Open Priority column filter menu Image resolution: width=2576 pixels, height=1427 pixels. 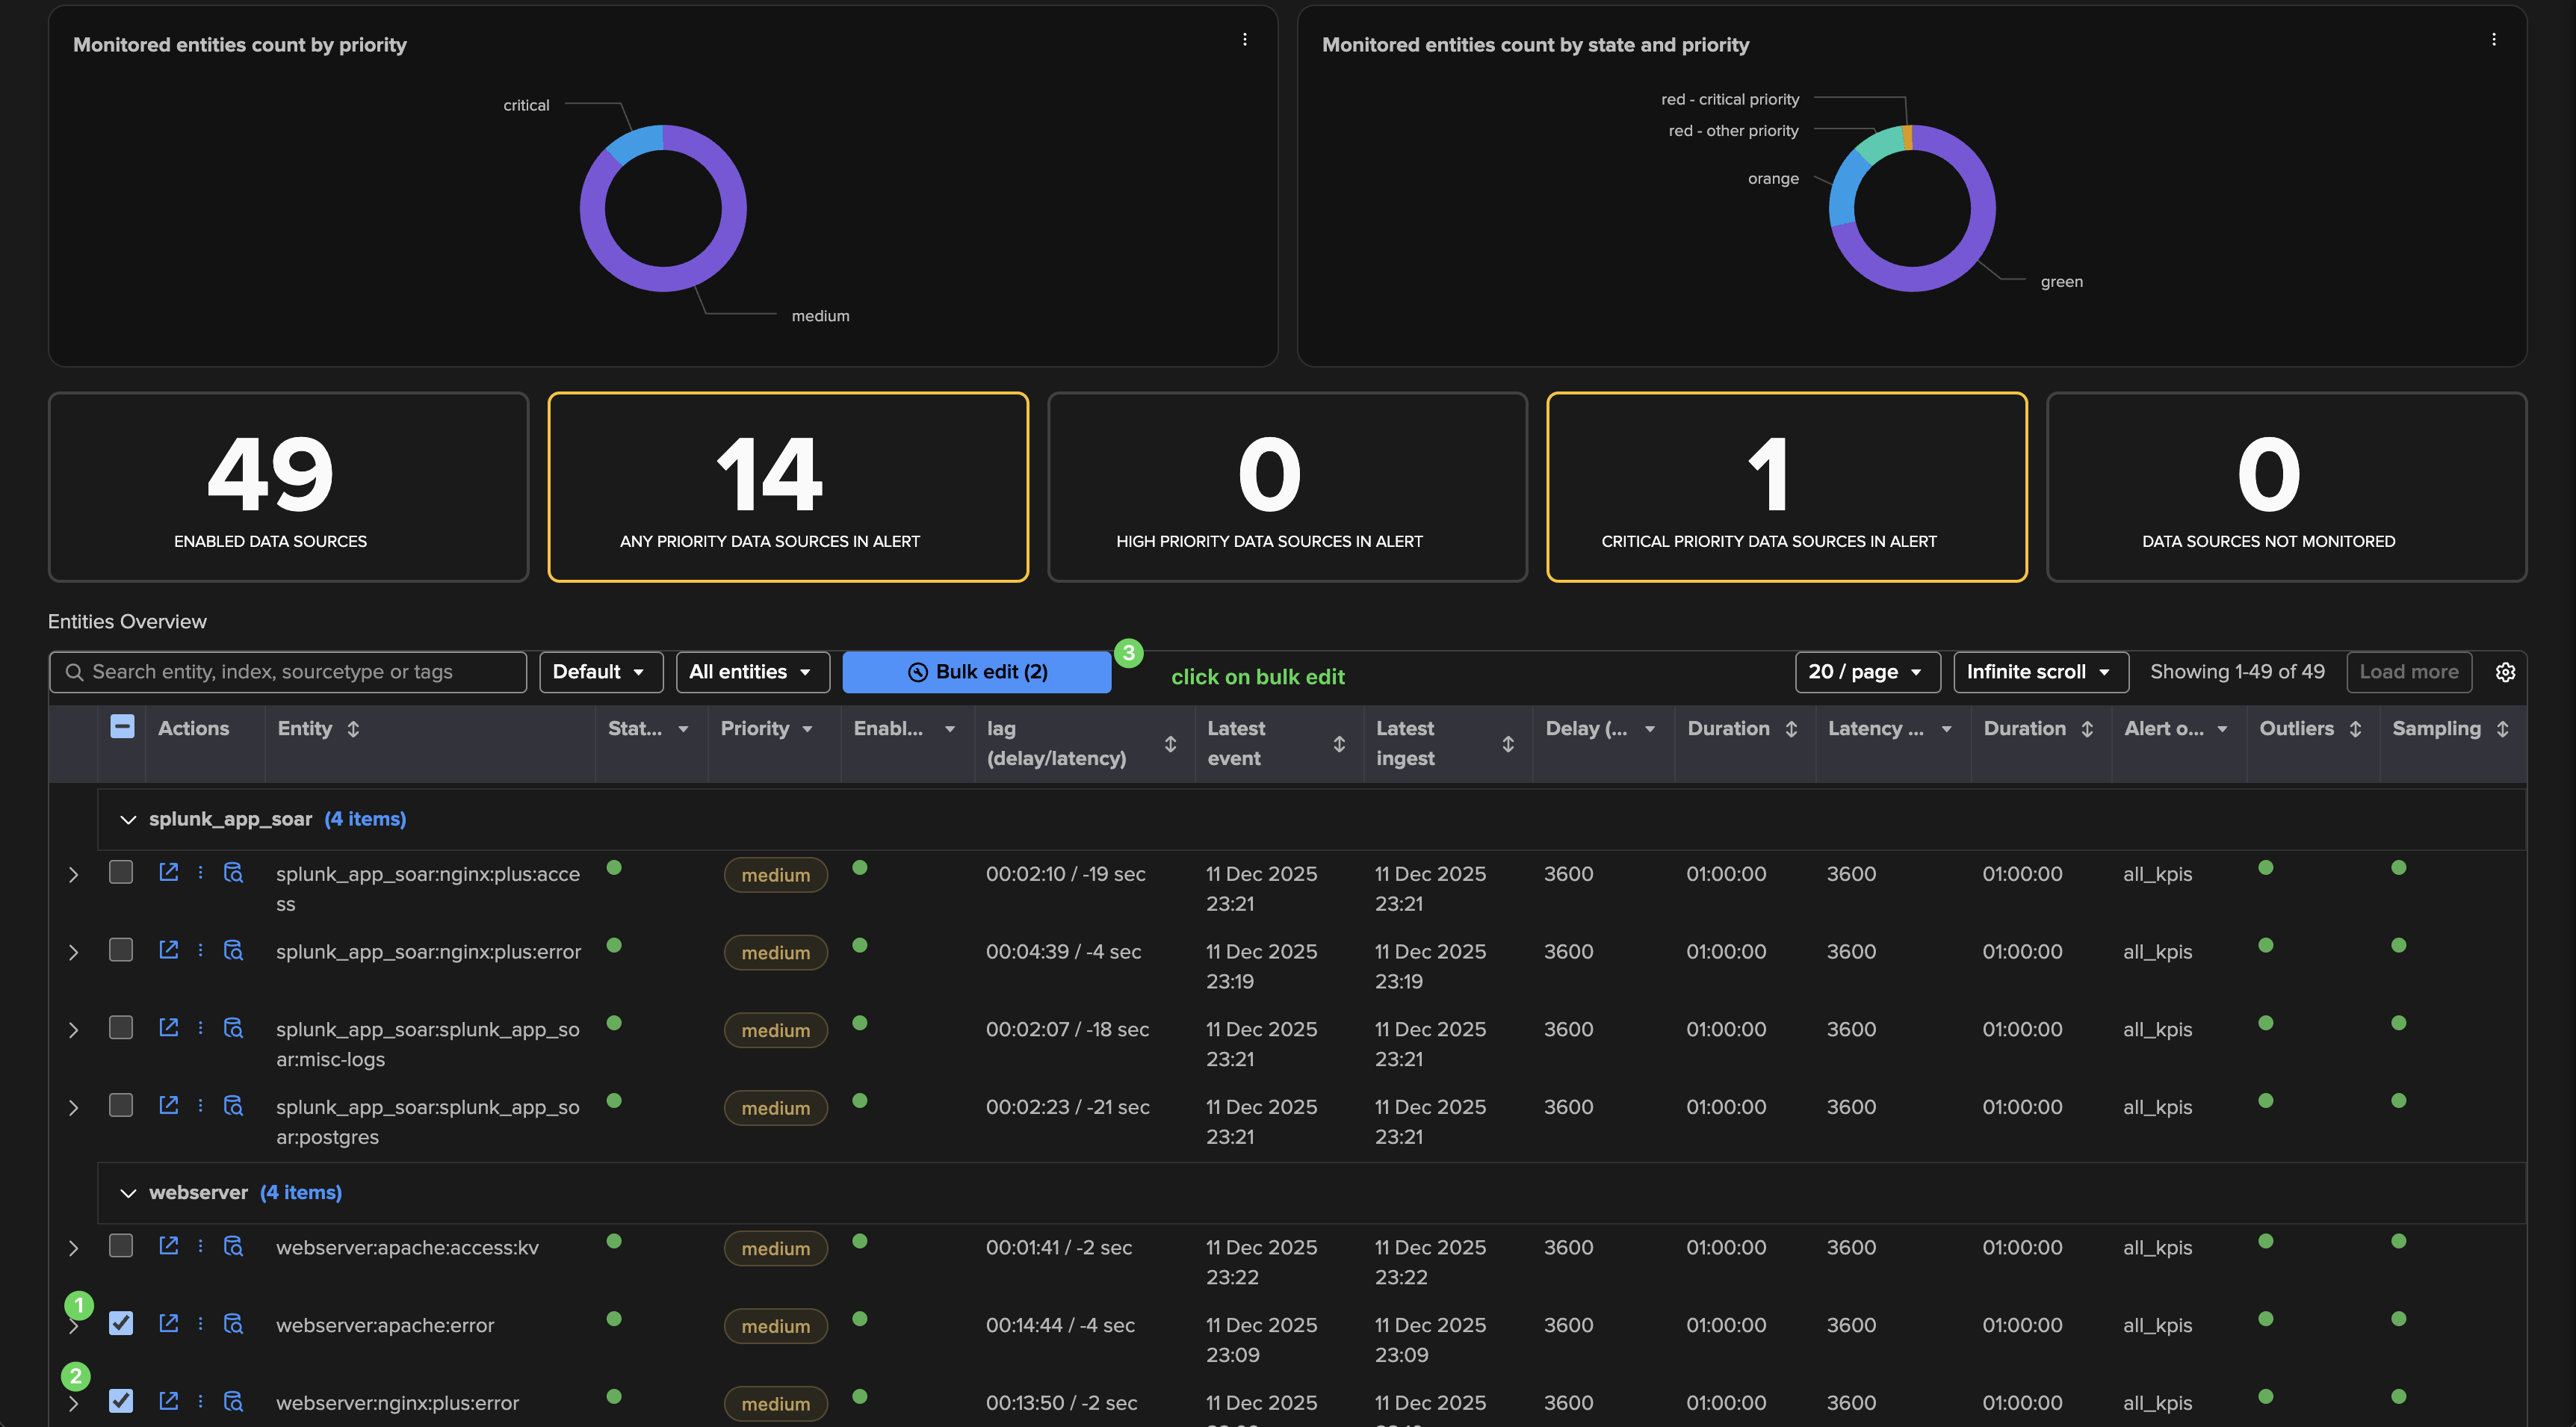pyautogui.click(x=807, y=729)
